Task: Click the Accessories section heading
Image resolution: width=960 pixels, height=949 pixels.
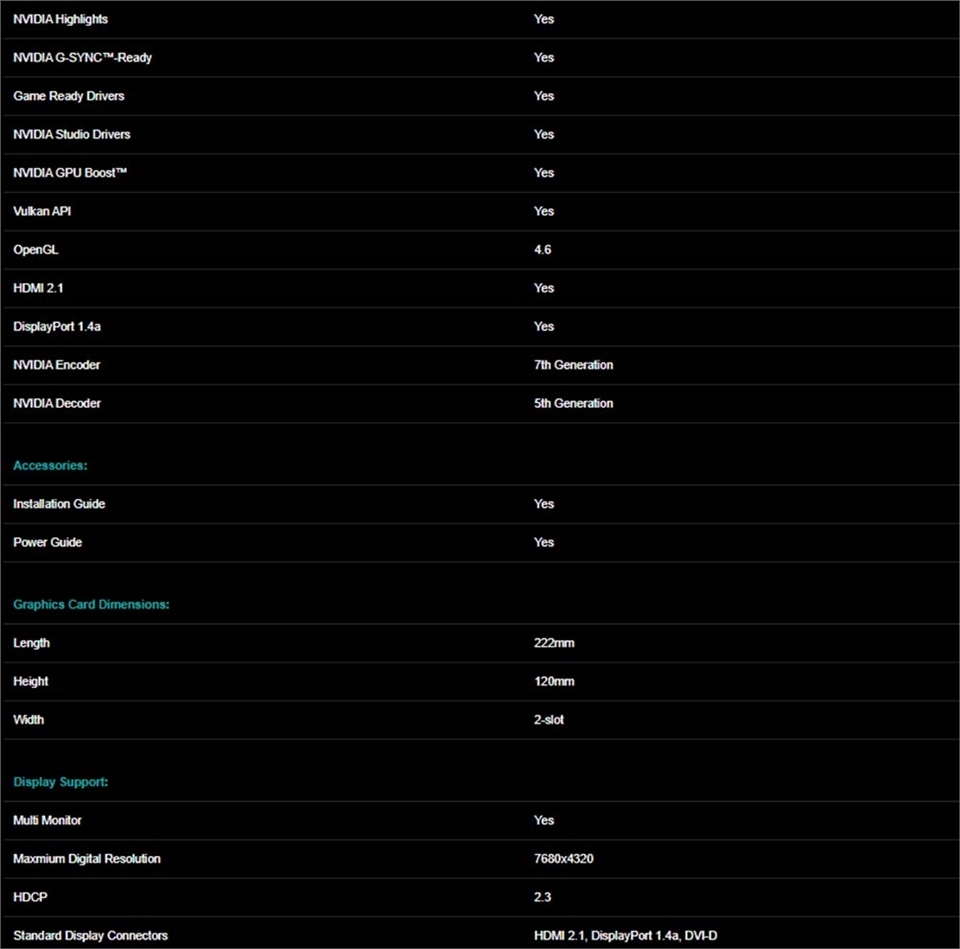Action: pos(50,466)
